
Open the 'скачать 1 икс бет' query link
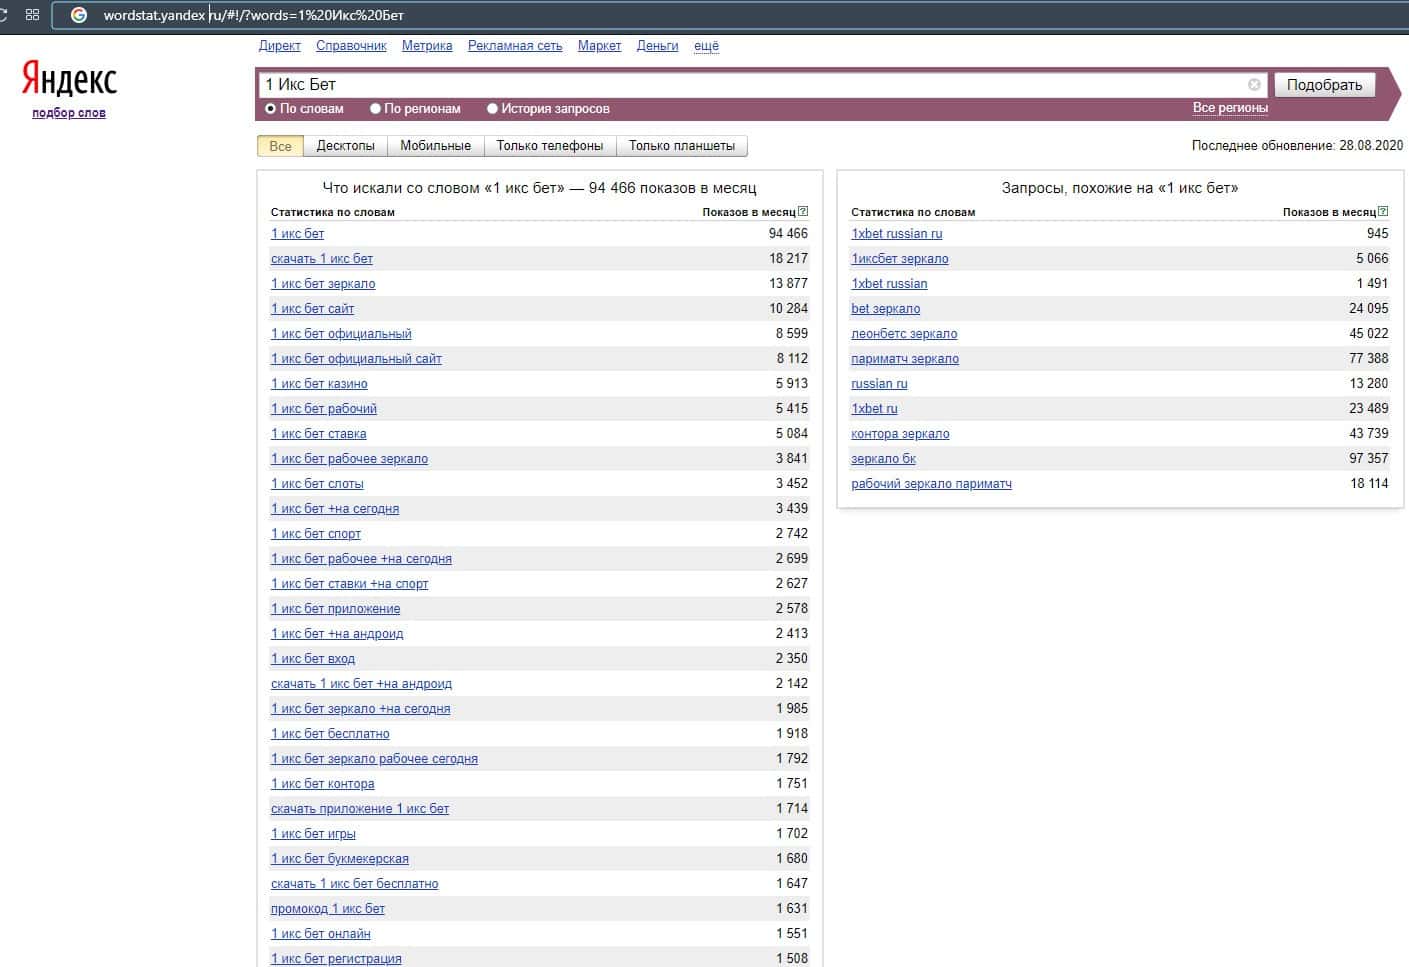click(322, 259)
